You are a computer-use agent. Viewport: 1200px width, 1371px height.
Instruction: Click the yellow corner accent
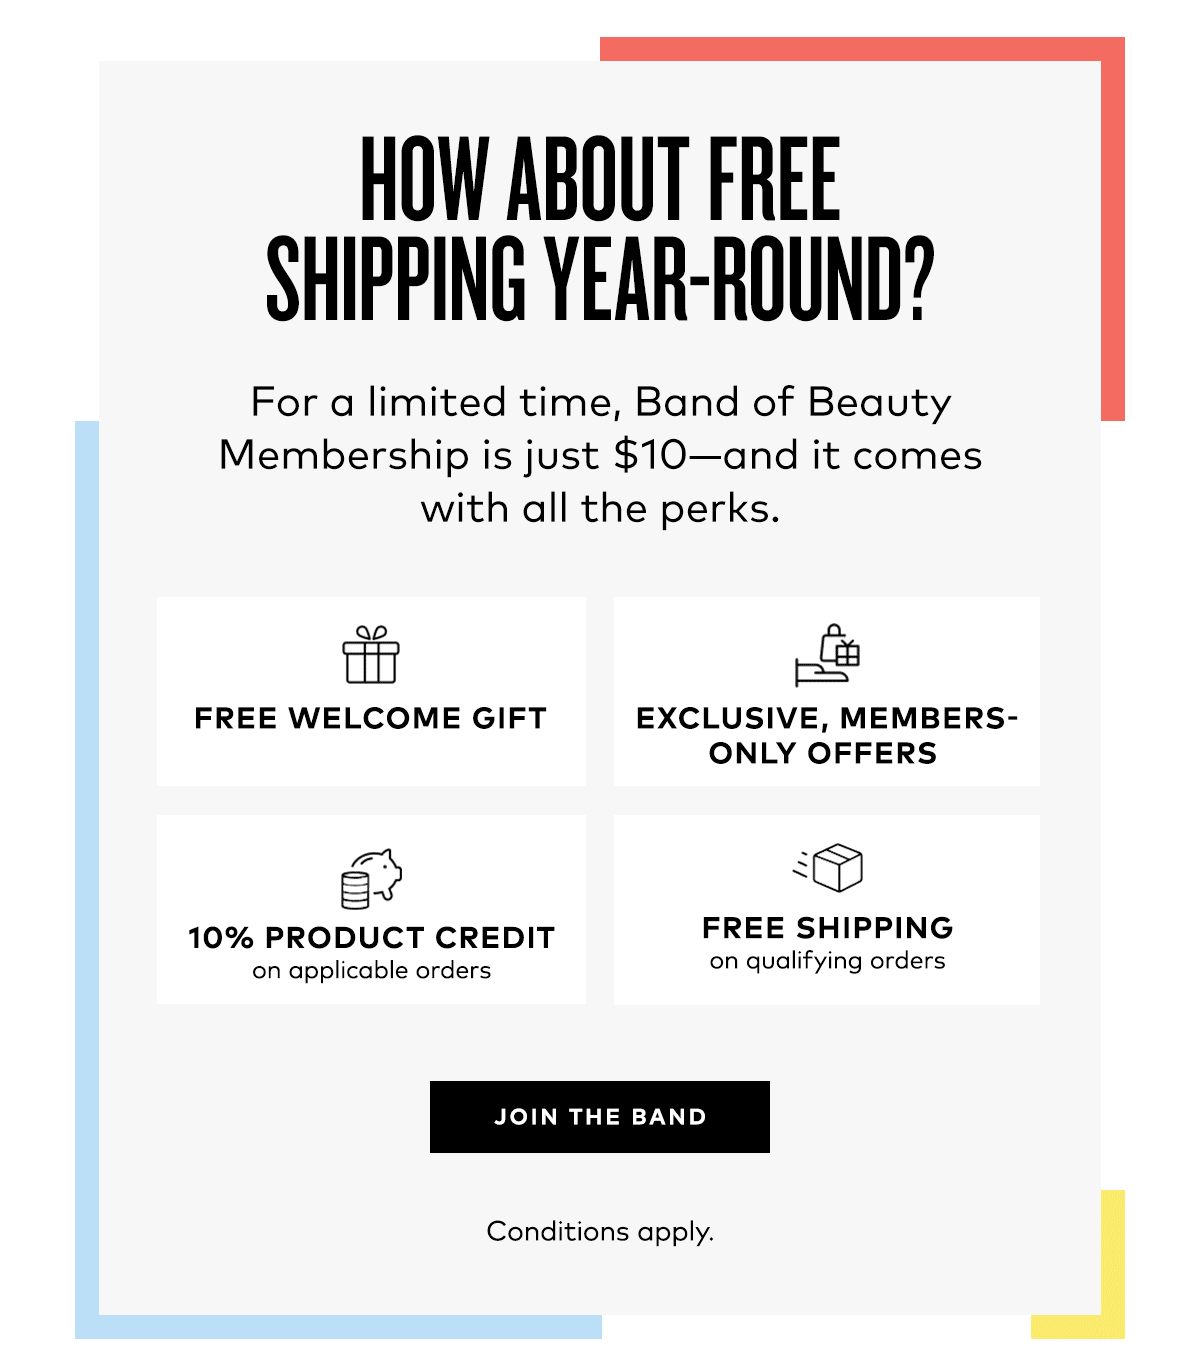[1113, 1265]
